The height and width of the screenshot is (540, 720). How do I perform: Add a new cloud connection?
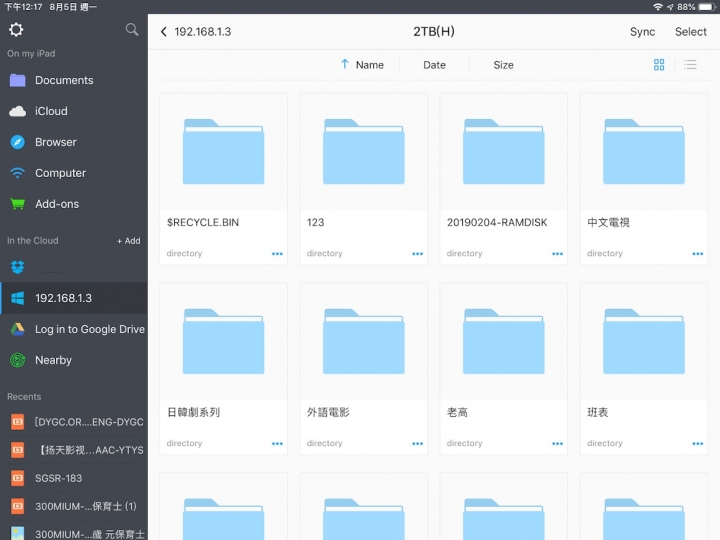129,241
